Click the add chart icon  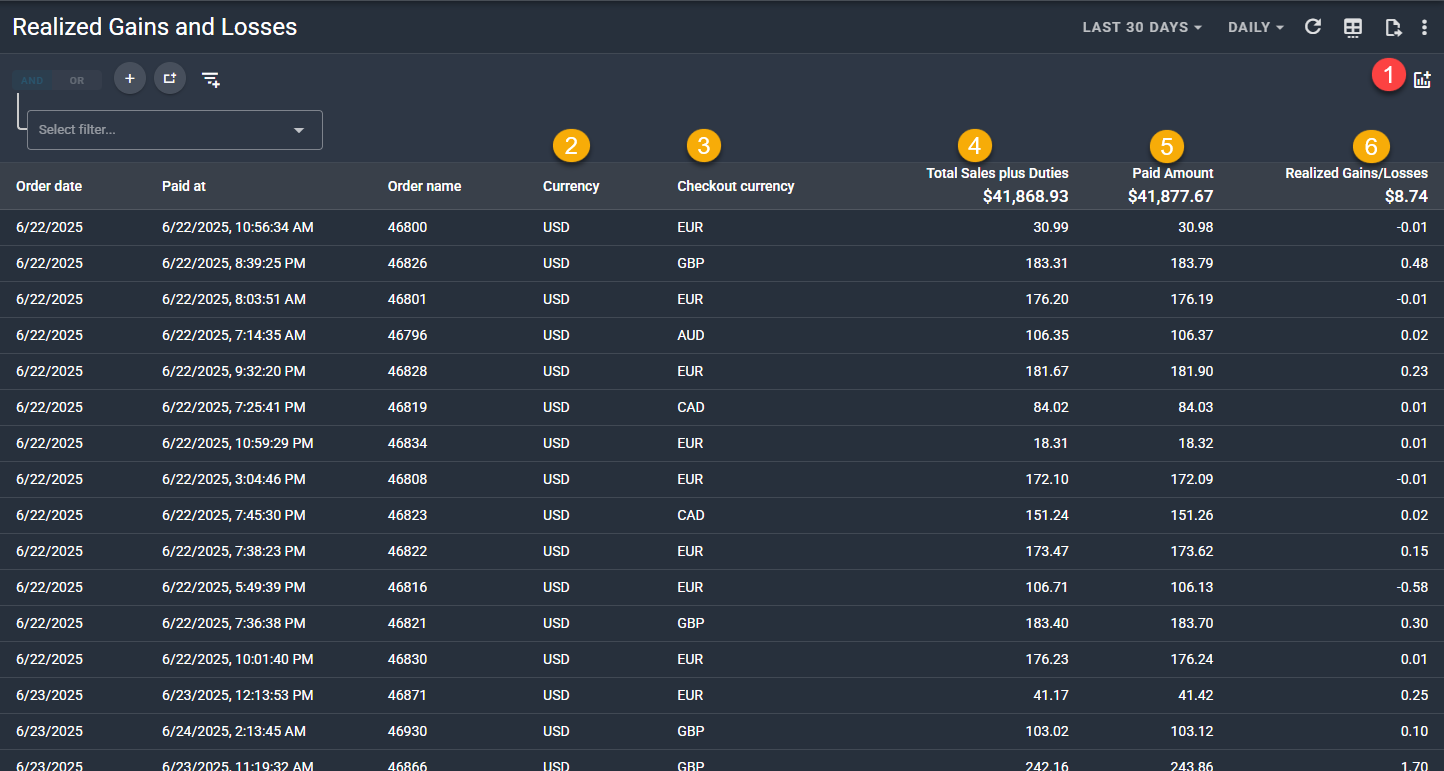coord(1422,80)
